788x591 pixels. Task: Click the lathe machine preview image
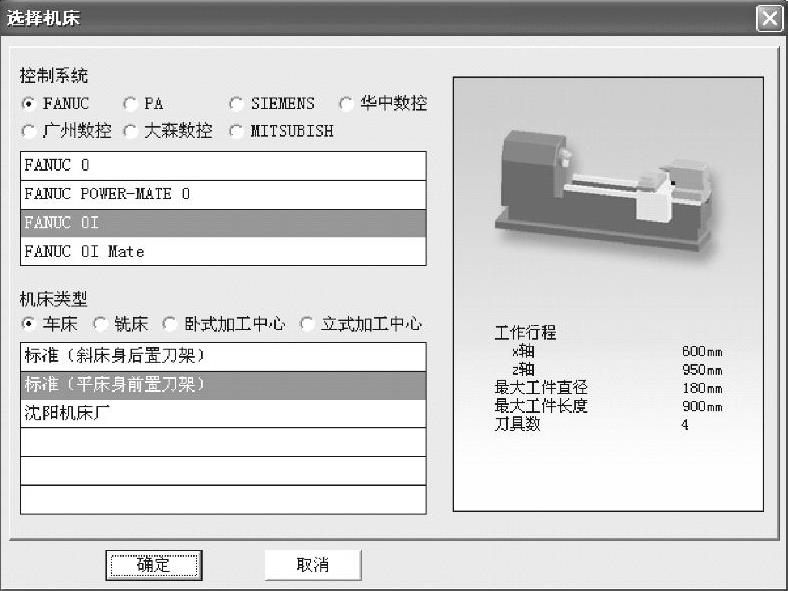pyautogui.click(x=603, y=191)
